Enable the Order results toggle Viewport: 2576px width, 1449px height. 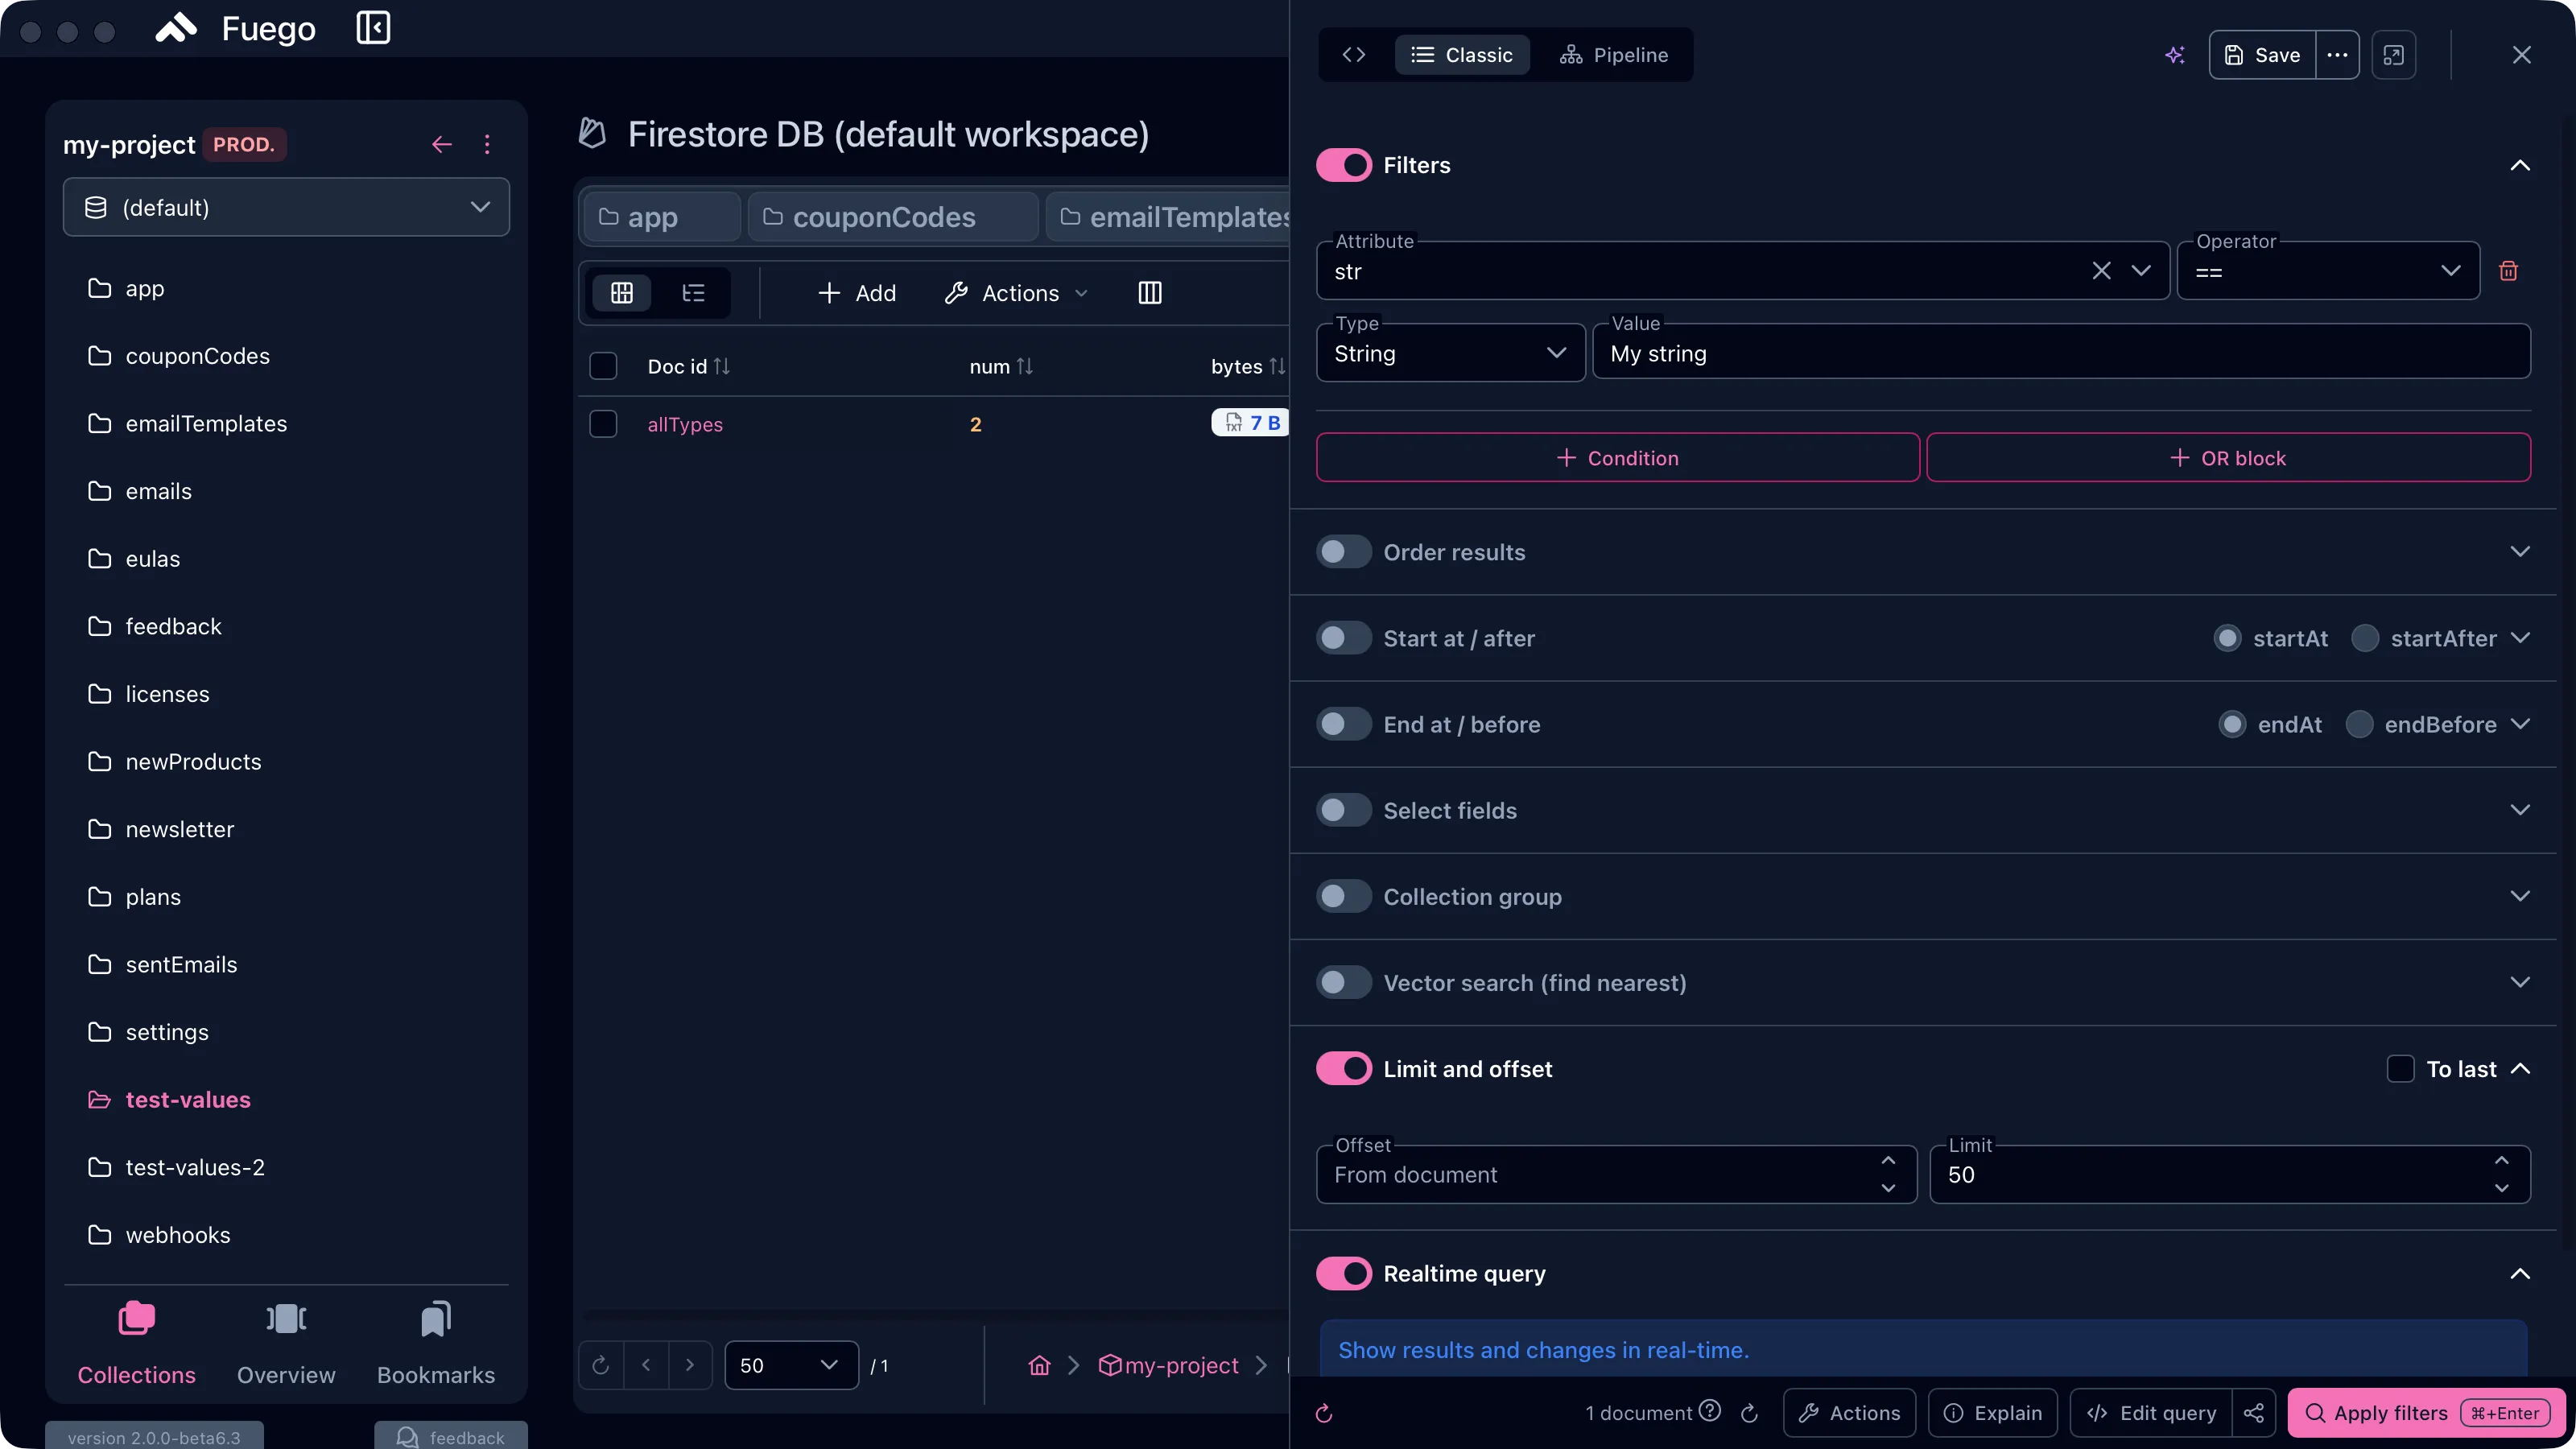click(x=1343, y=552)
